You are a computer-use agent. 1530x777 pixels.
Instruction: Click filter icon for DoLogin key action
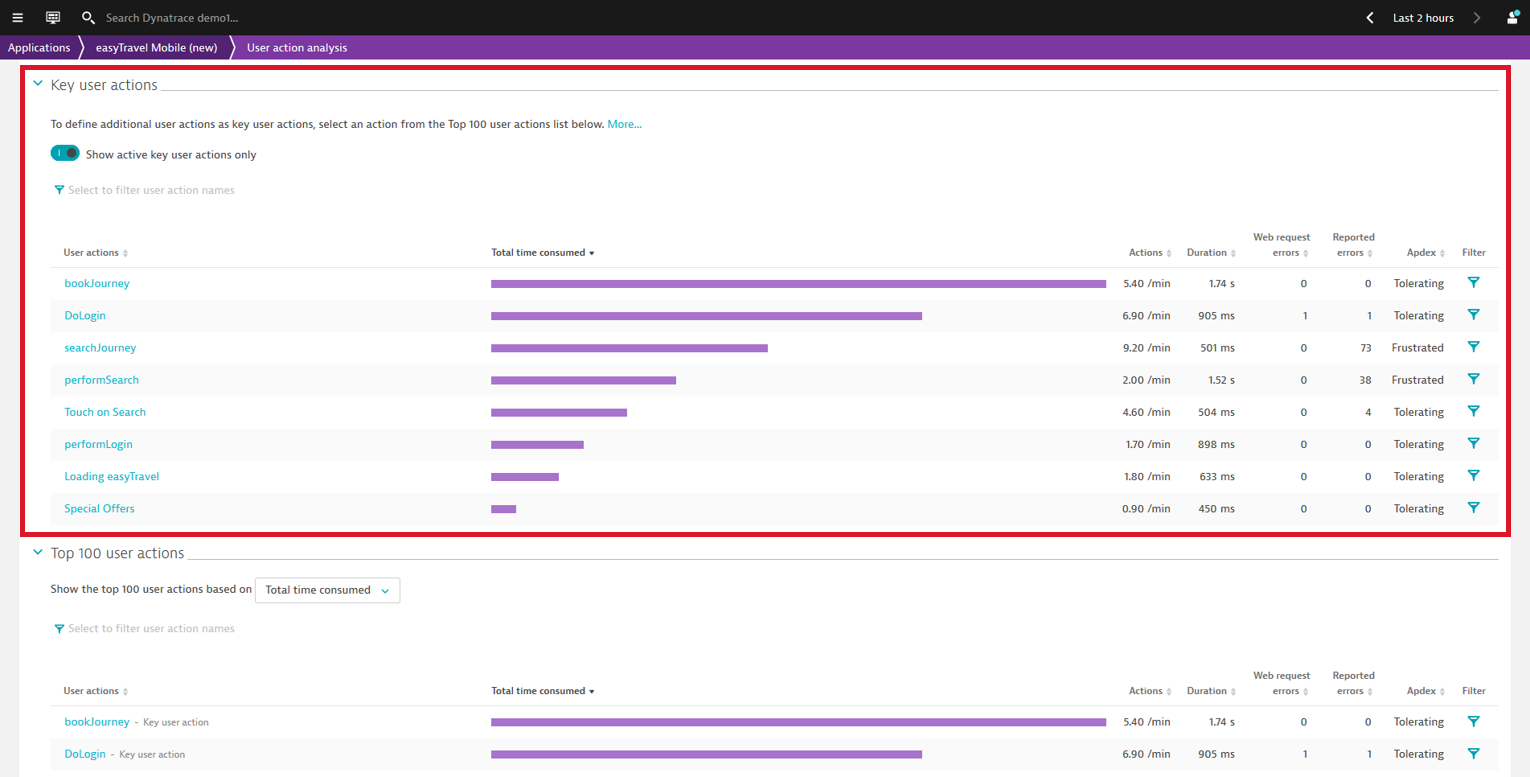coord(1473,315)
